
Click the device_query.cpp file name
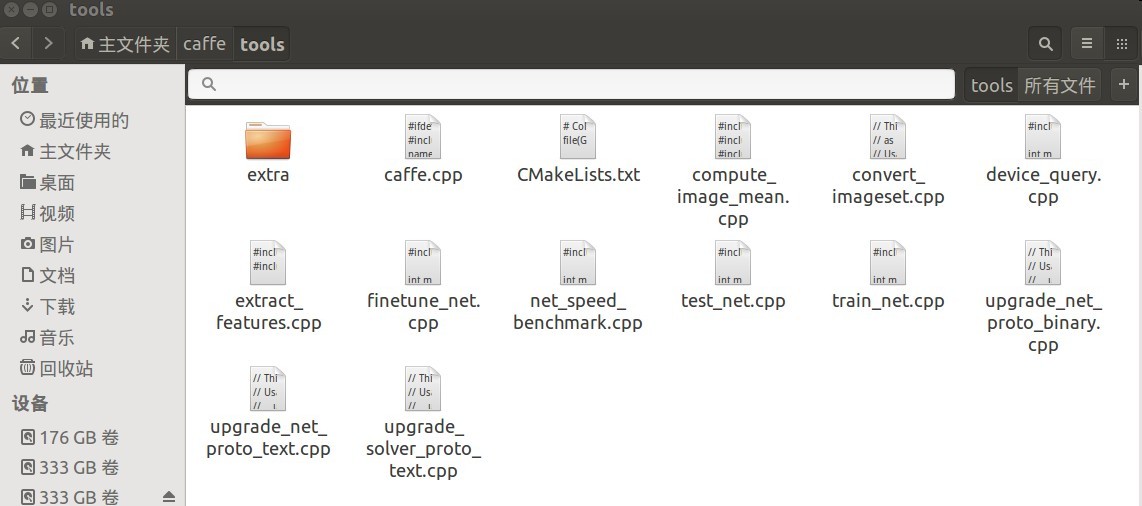point(1043,186)
